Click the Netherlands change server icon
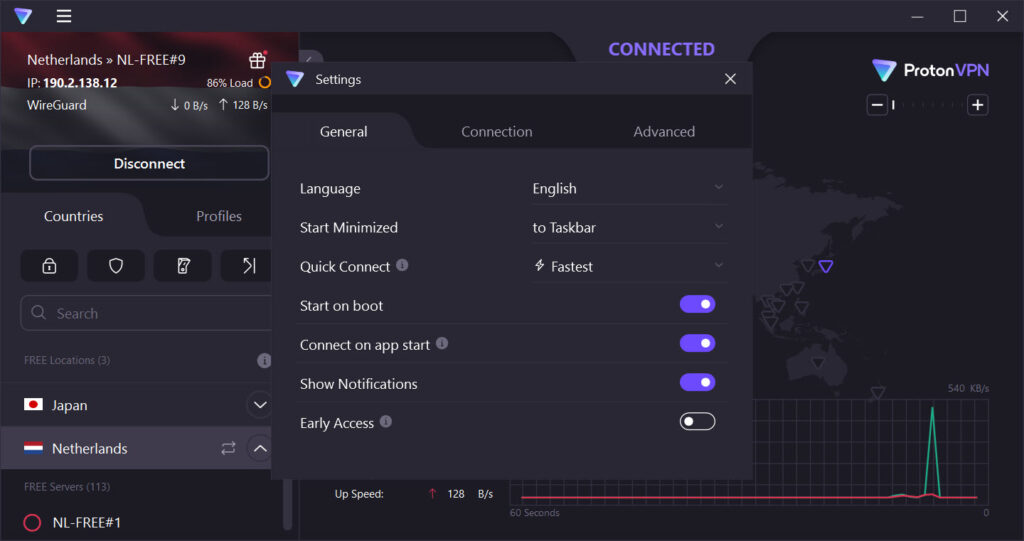The image size is (1024, 541). point(228,448)
